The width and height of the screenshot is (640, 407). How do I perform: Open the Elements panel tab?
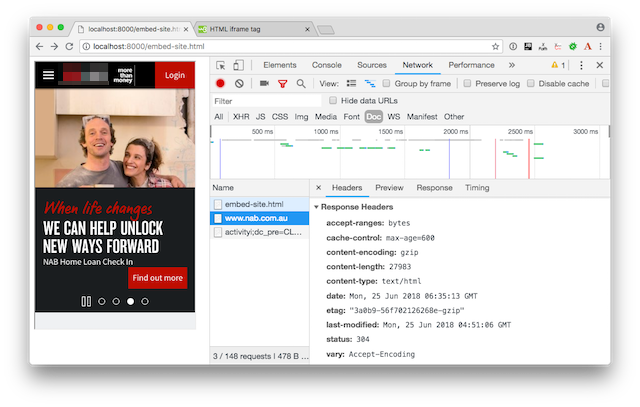[x=280, y=65]
